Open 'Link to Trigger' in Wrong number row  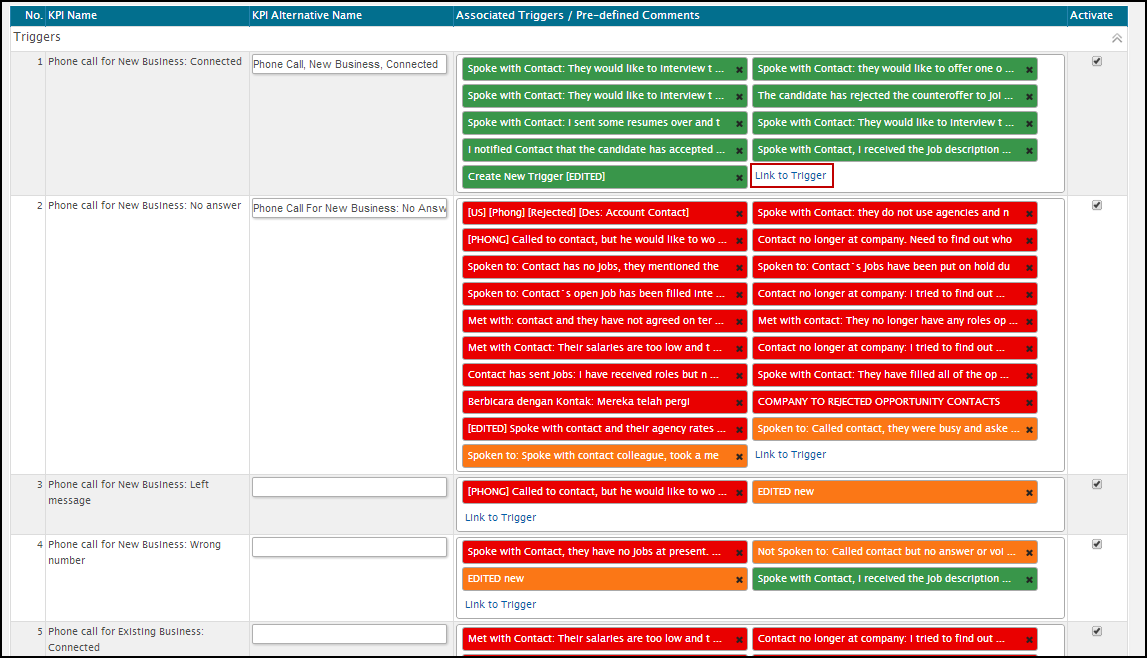coord(501,605)
